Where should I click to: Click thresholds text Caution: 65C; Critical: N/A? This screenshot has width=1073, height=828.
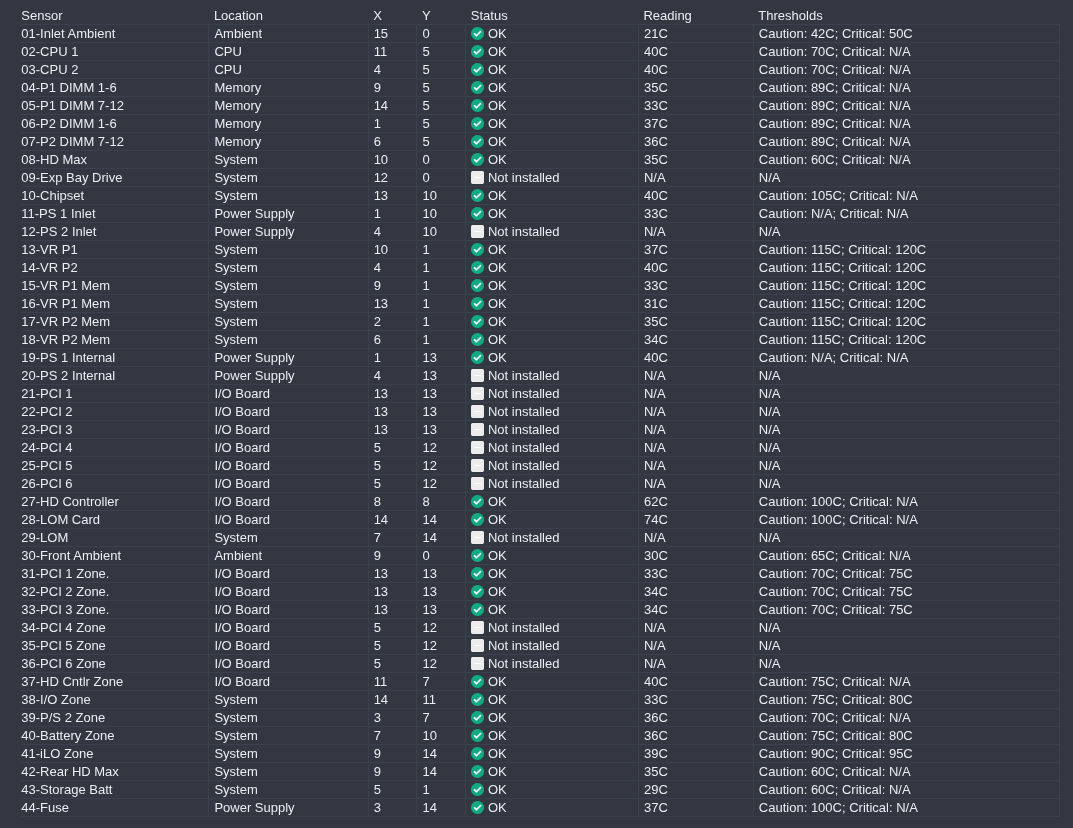[835, 556]
